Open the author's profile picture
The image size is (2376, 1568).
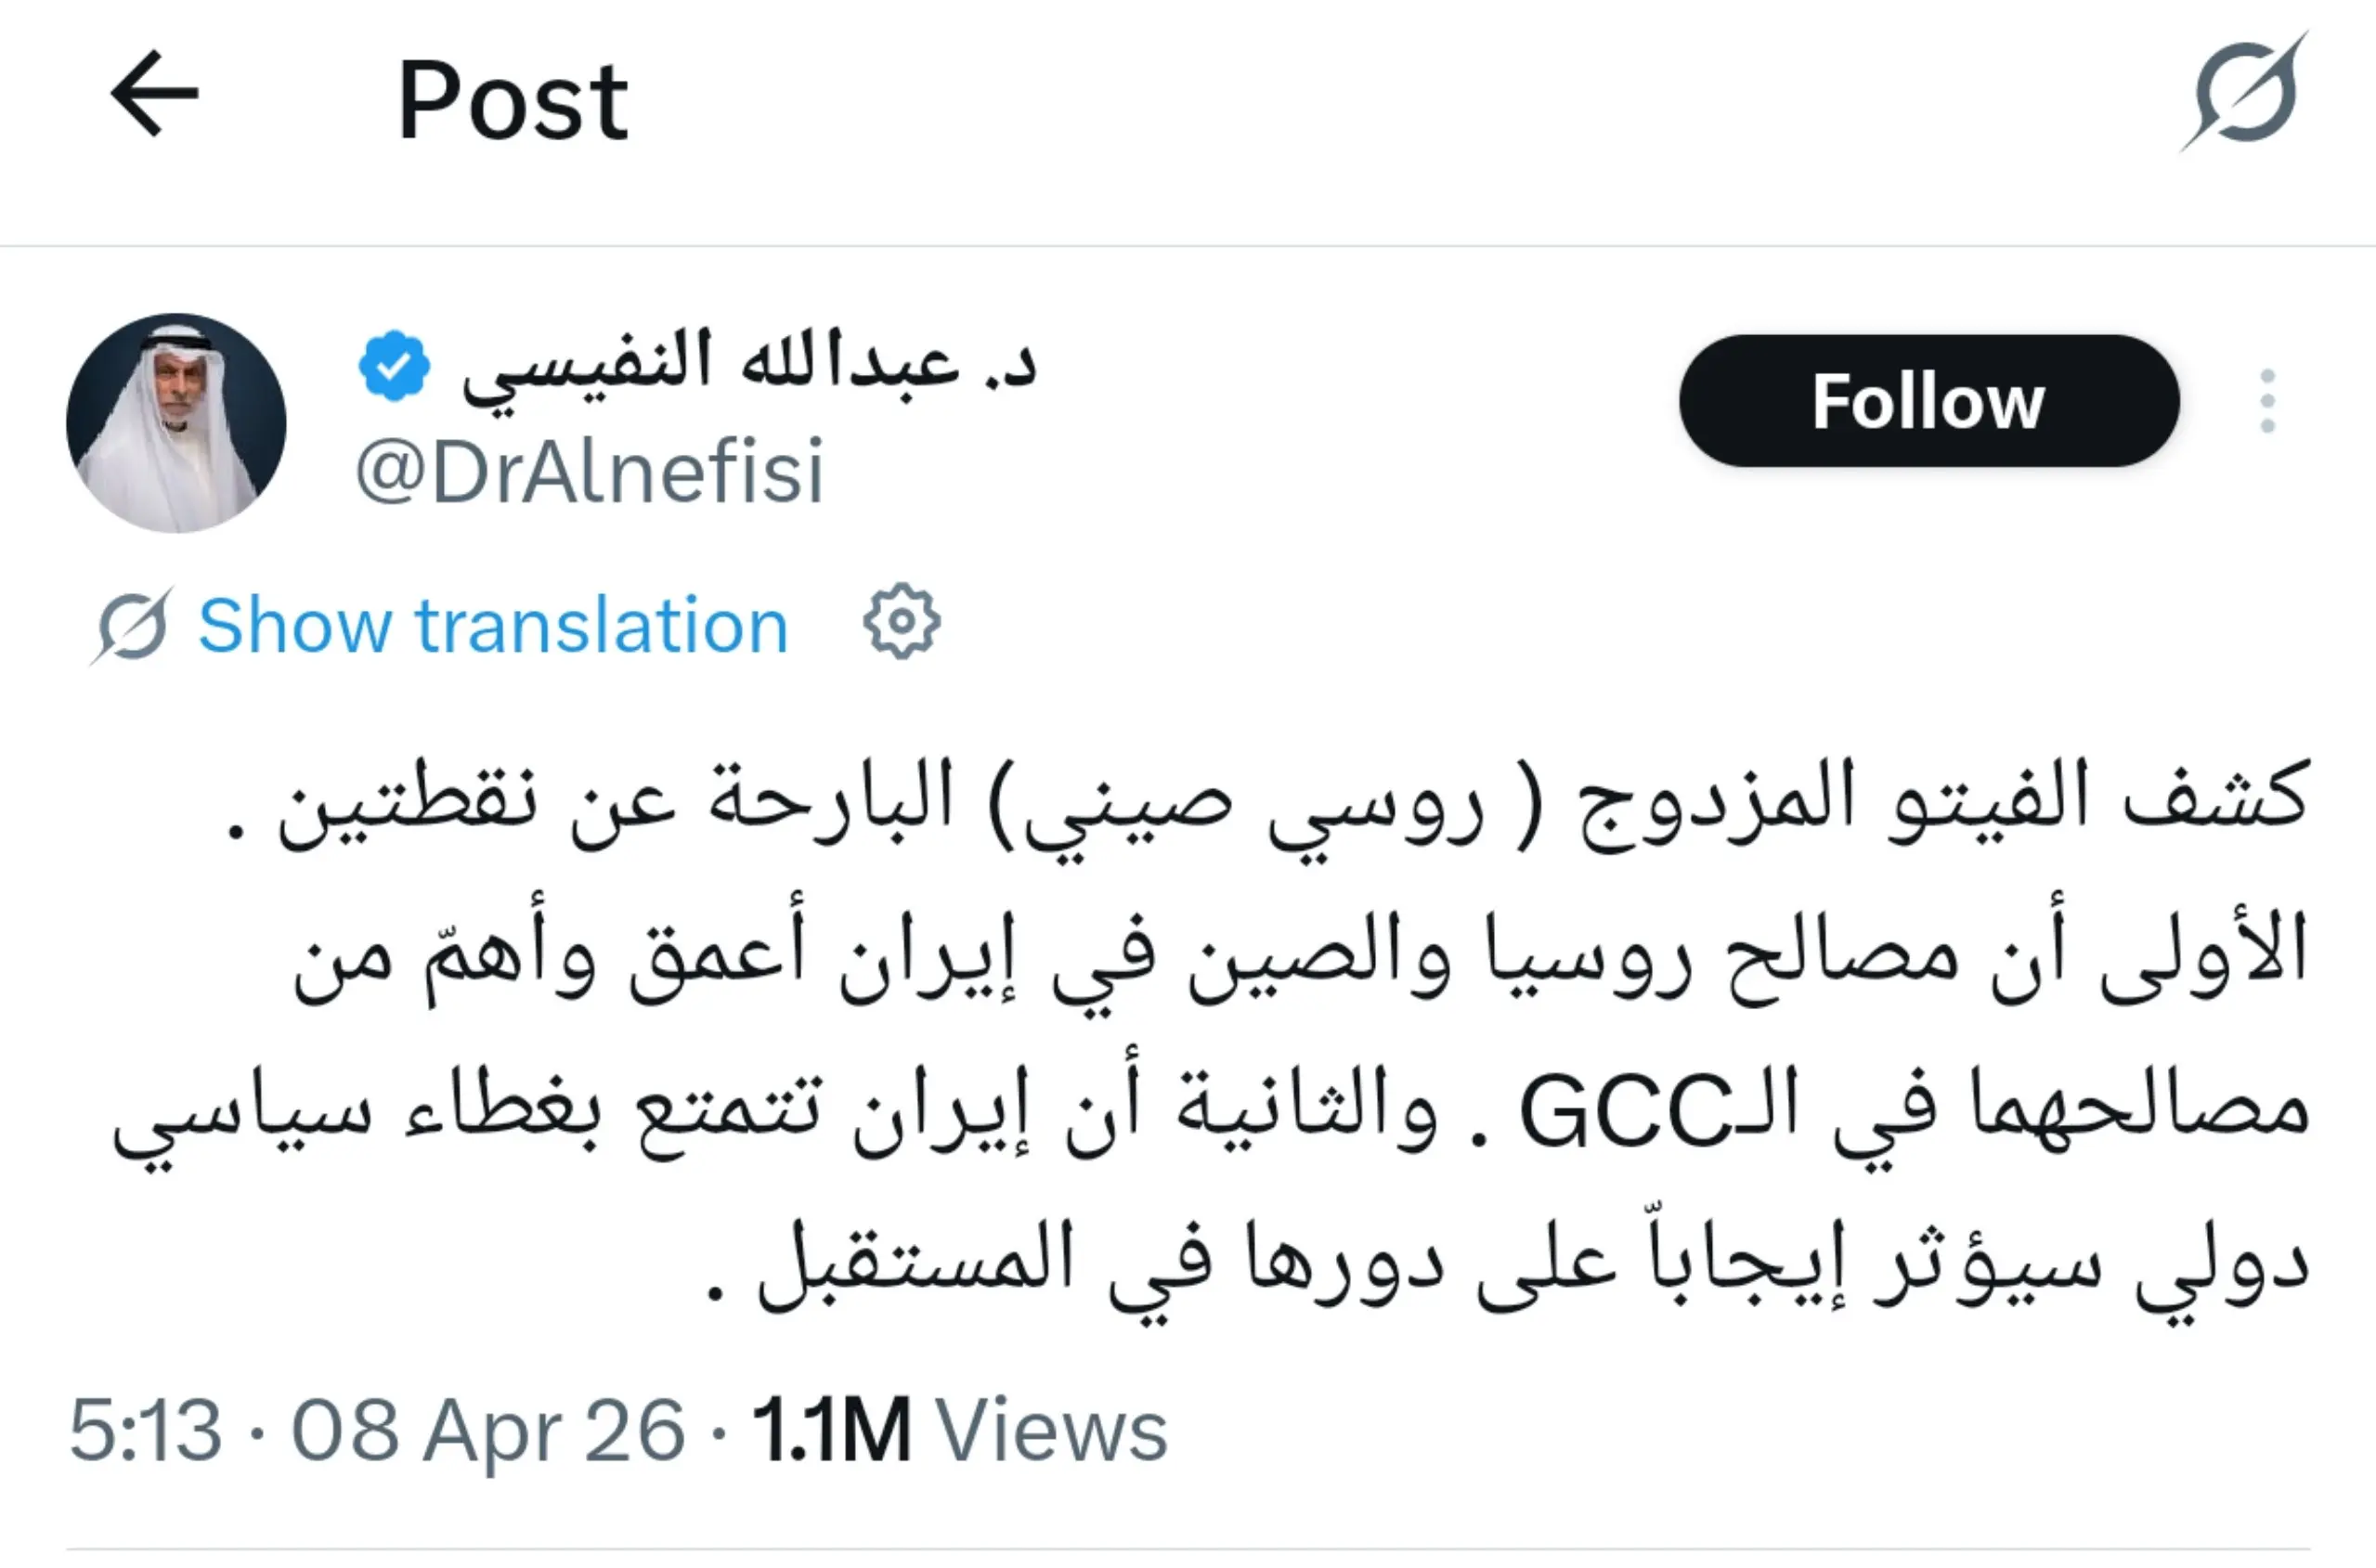[x=177, y=423]
